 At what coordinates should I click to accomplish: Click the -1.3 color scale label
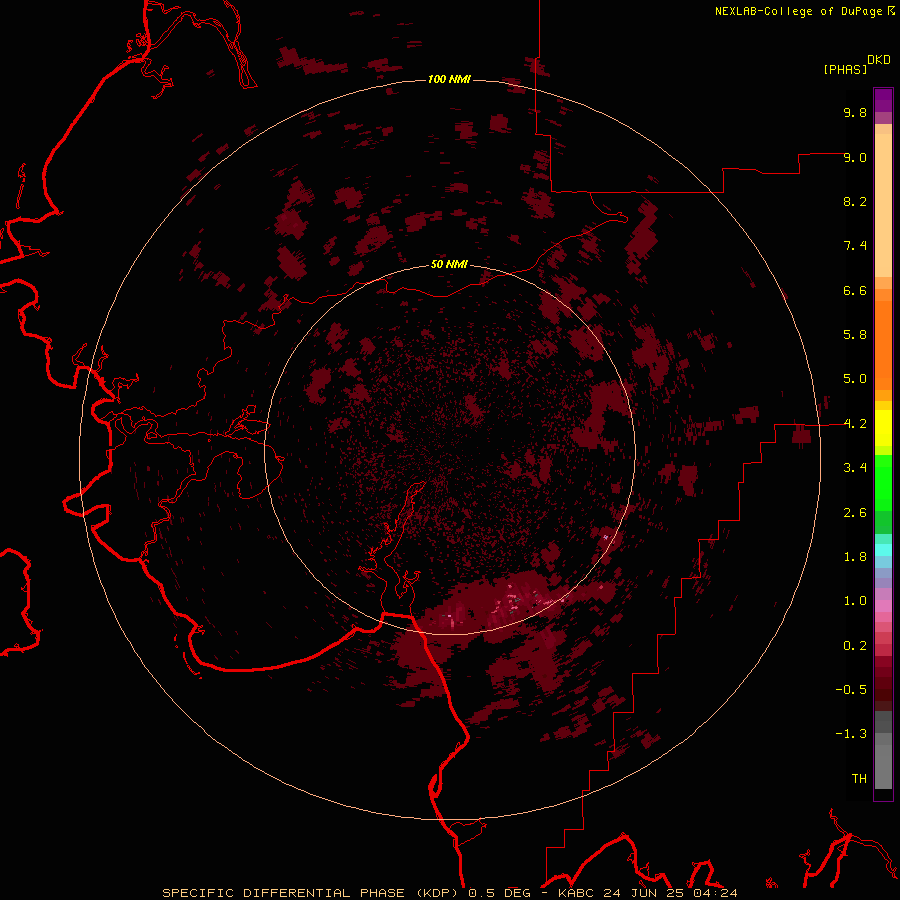pos(851,734)
